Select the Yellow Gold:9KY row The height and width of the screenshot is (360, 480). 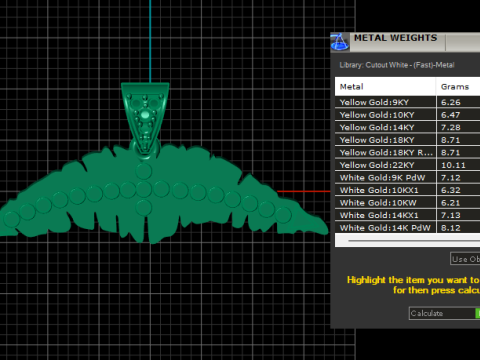click(407, 102)
